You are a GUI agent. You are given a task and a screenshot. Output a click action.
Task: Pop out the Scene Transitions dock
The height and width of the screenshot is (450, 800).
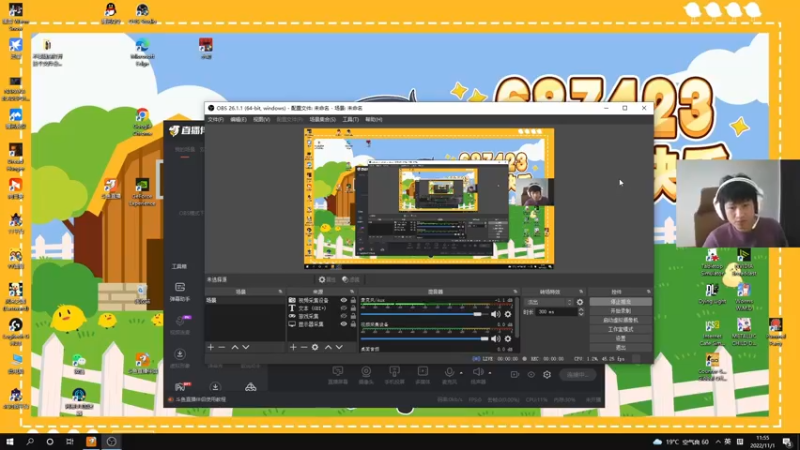point(581,292)
